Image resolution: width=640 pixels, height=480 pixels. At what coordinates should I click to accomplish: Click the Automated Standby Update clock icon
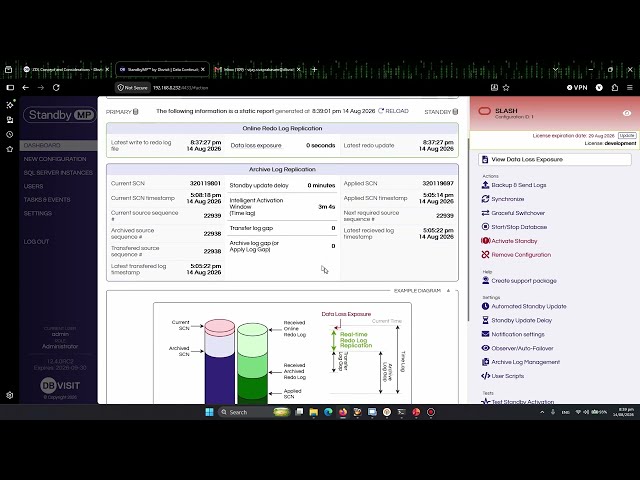pos(485,306)
